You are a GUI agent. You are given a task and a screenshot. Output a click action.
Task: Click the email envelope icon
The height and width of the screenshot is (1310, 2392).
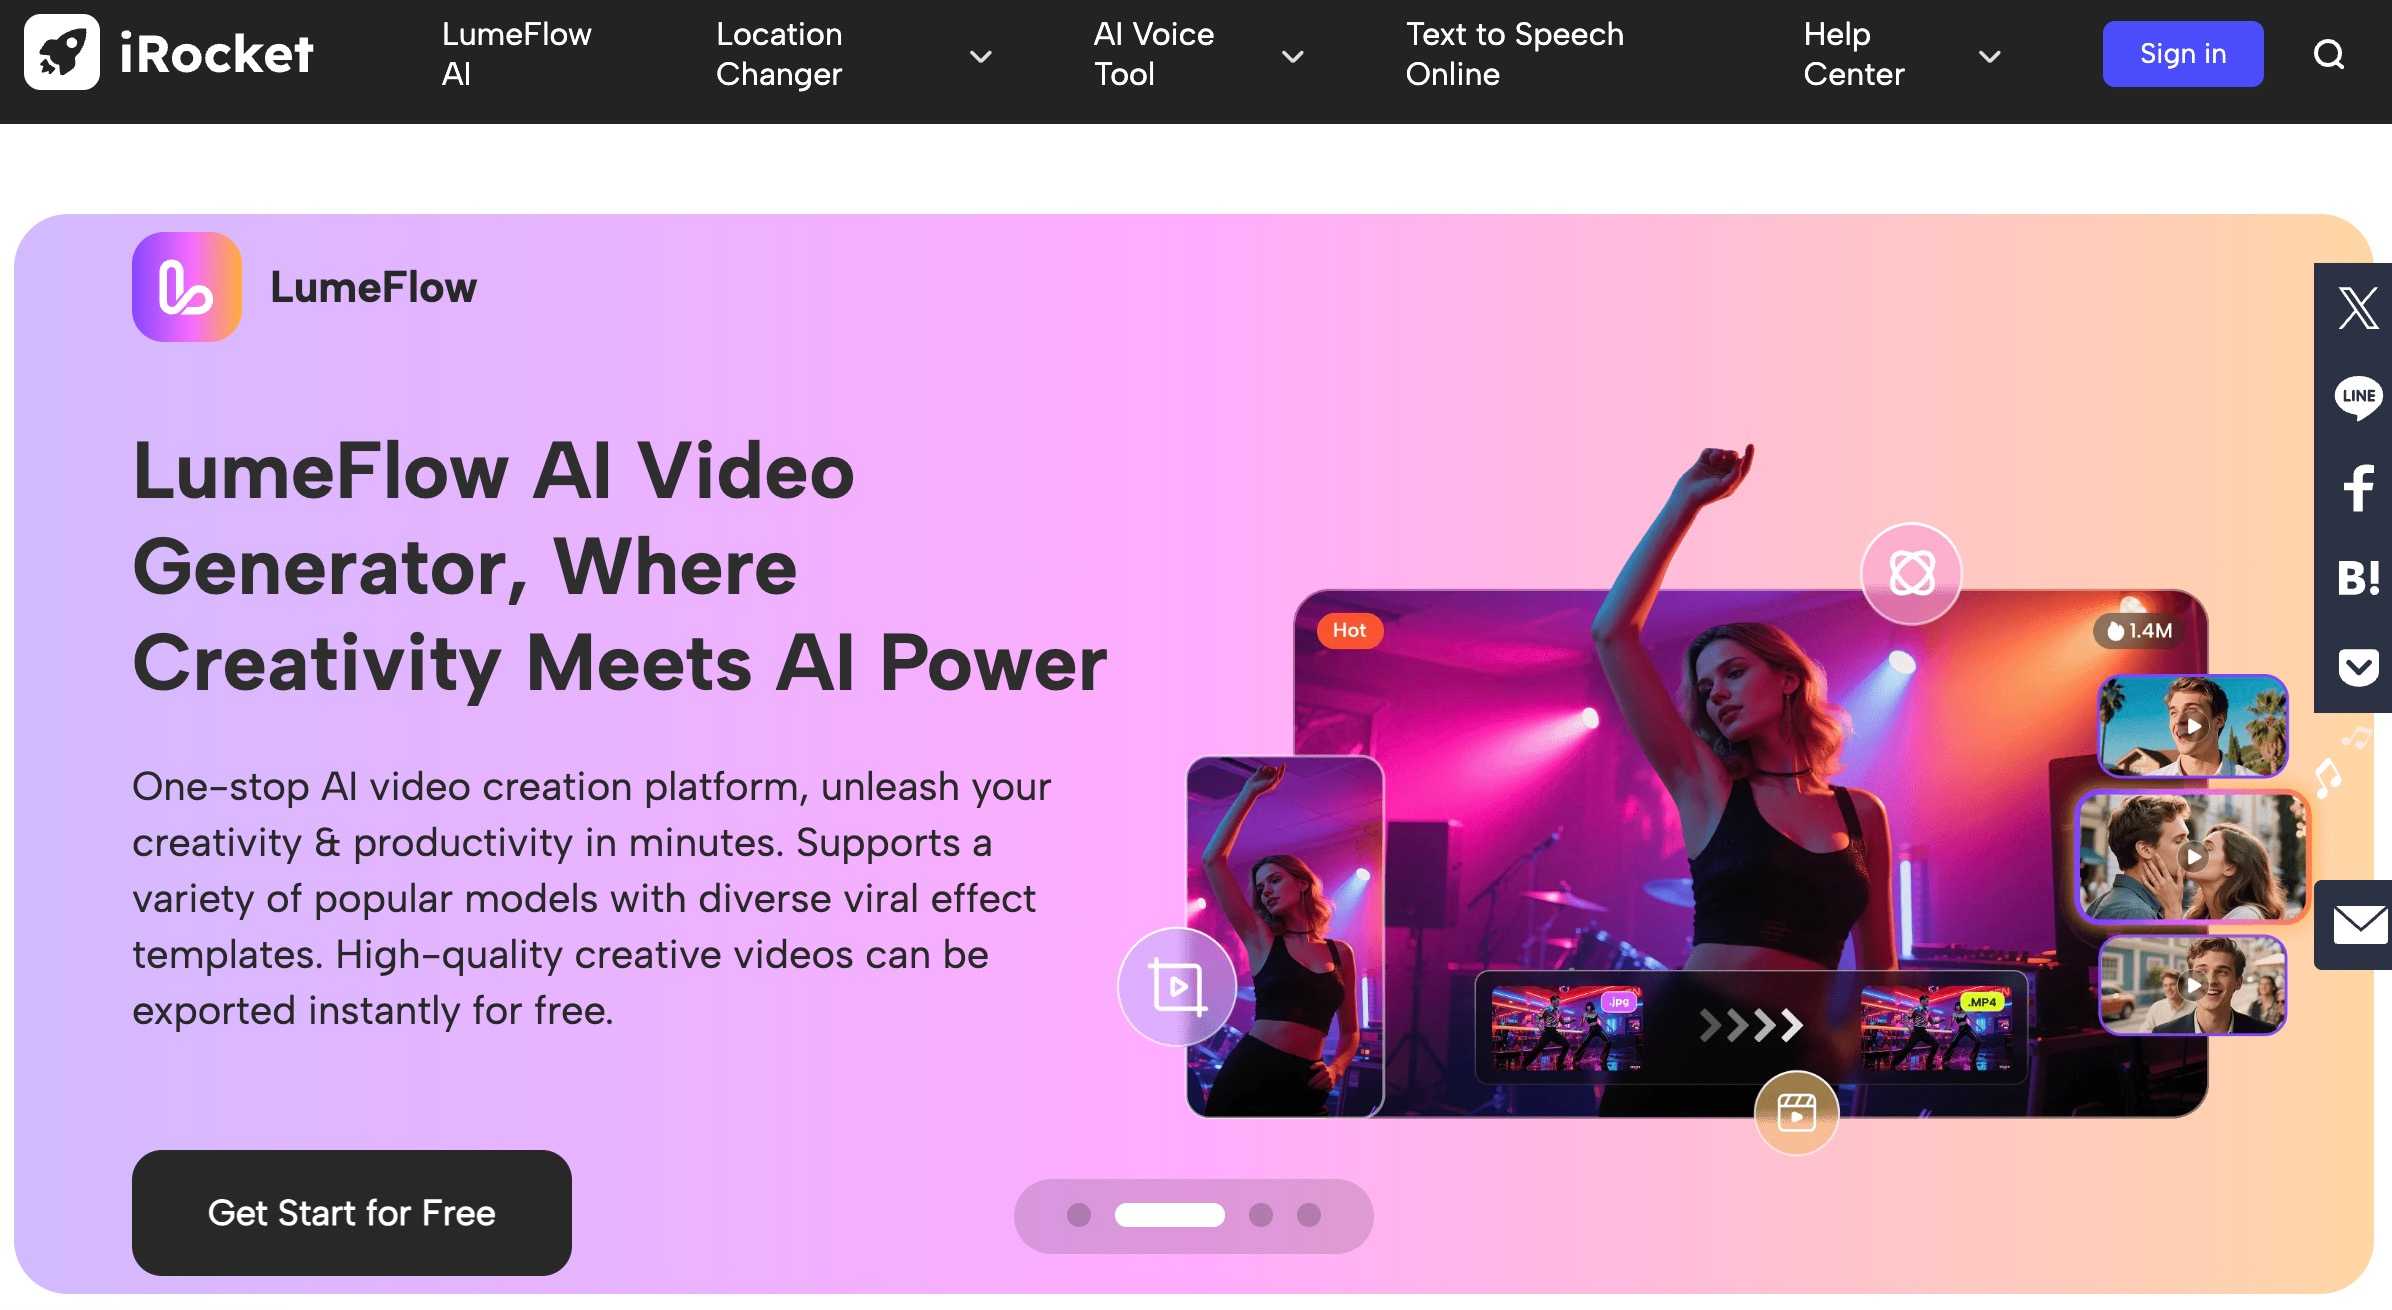(2360, 924)
